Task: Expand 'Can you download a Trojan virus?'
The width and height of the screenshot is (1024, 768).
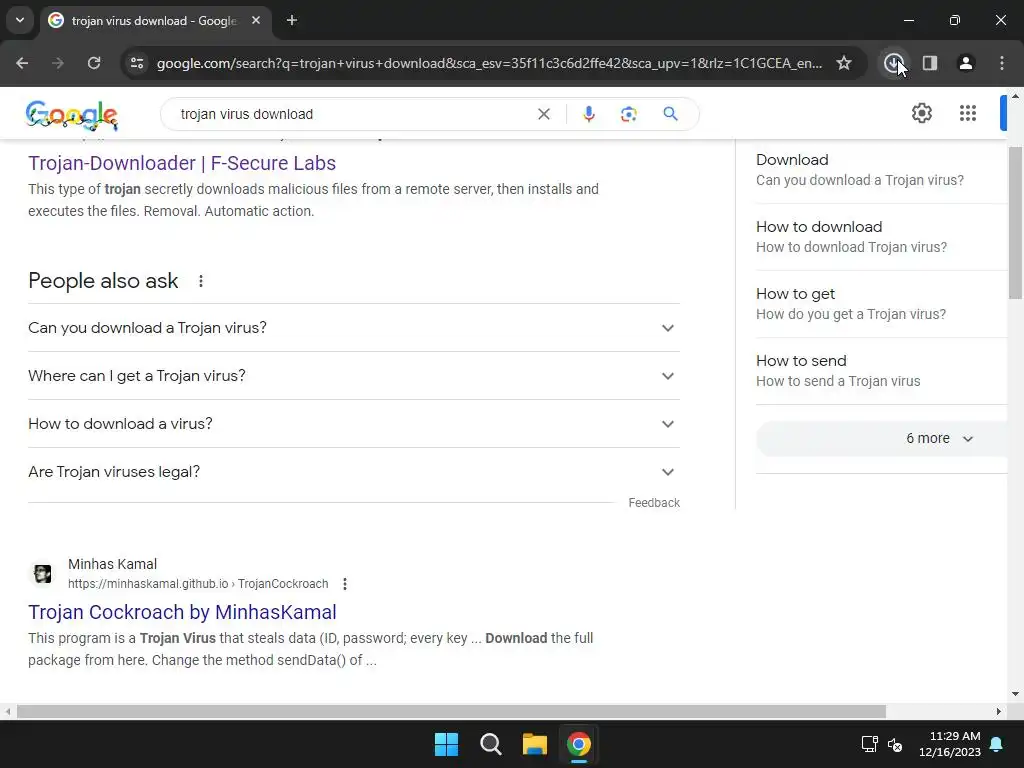Action: click(x=353, y=328)
